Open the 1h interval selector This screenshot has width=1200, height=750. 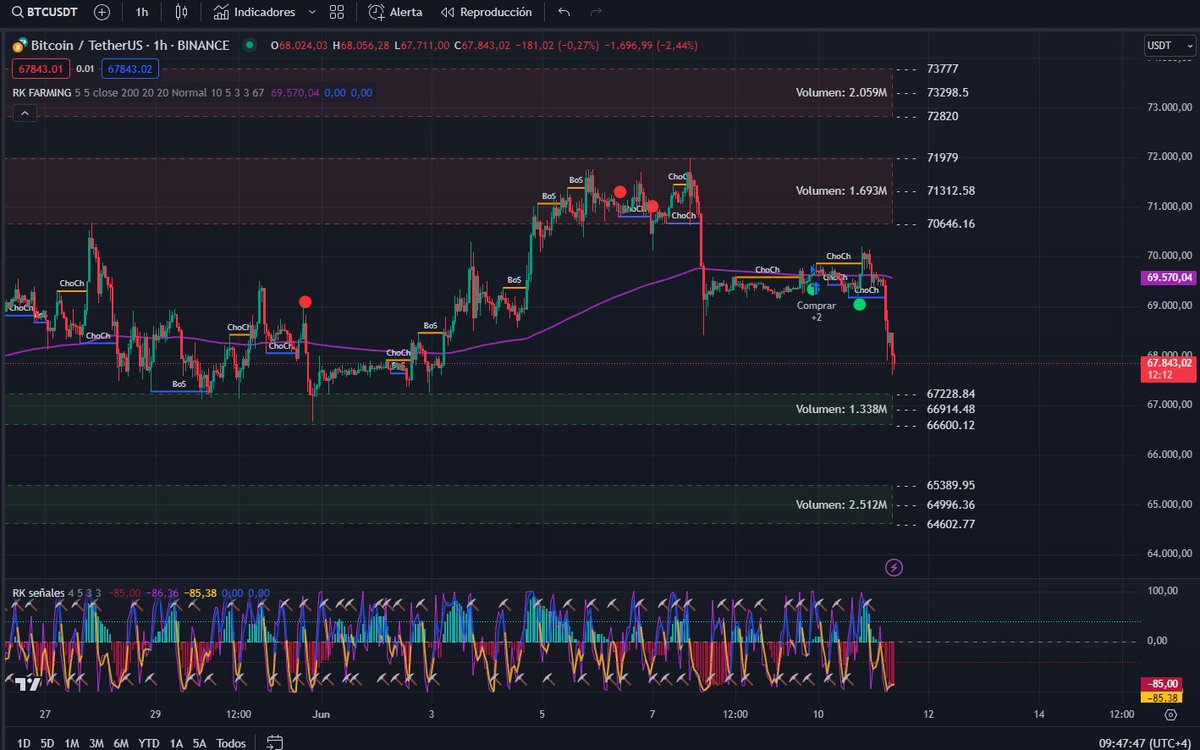coord(142,12)
